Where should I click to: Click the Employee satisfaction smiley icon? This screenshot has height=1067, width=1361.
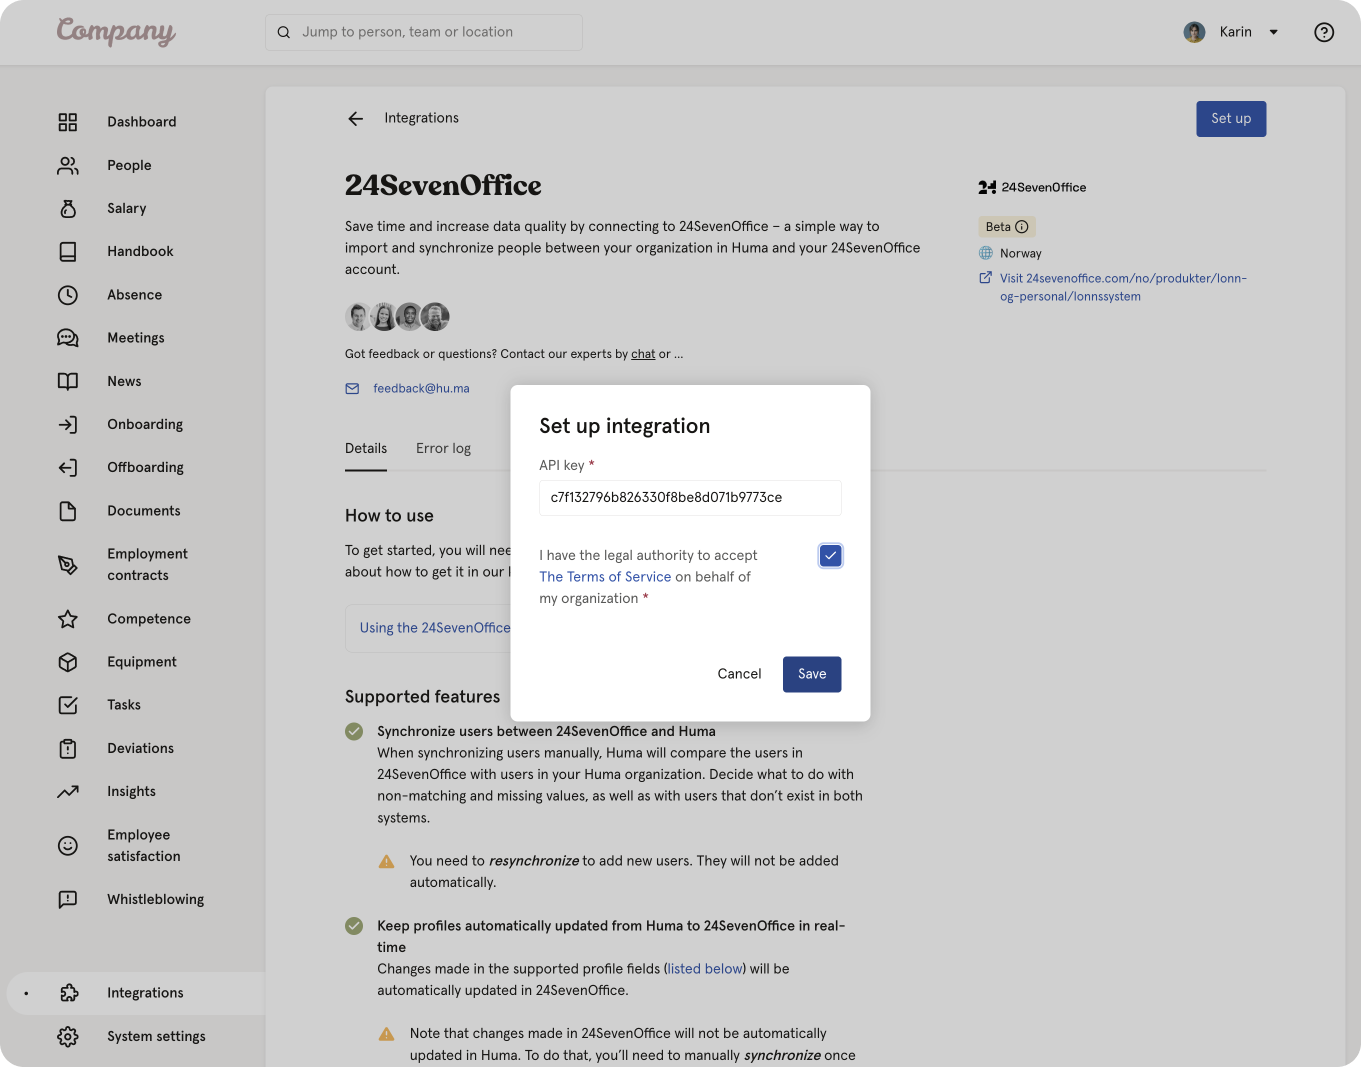pos(68,846)
